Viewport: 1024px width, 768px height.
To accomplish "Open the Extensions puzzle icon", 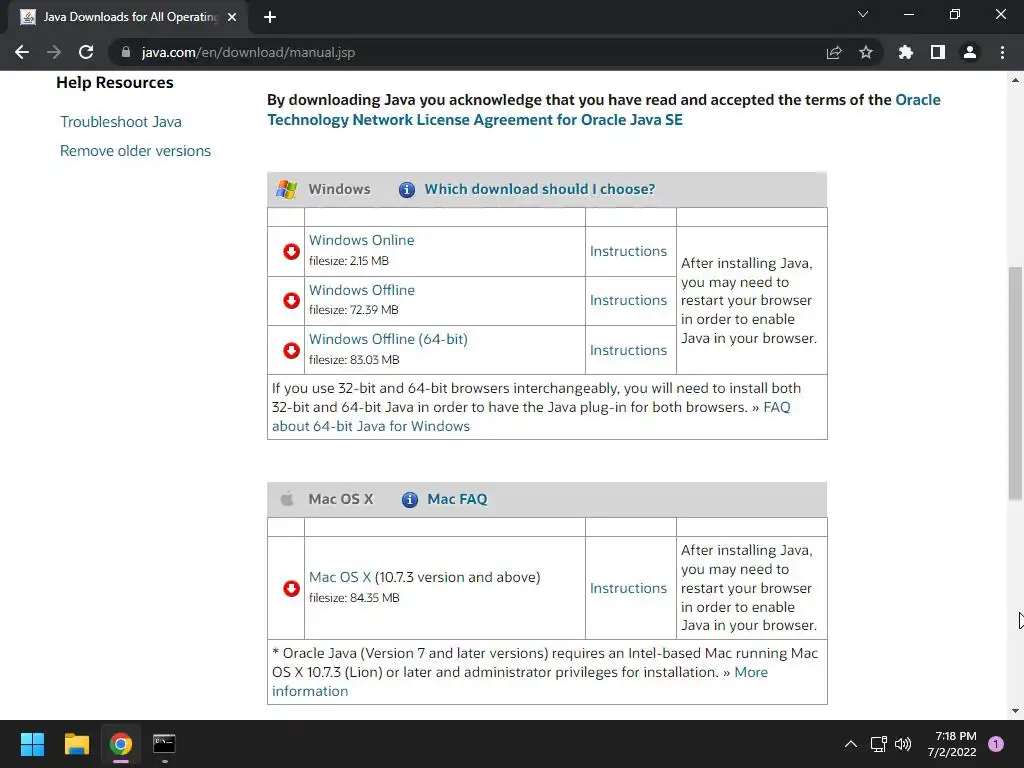I will click(905, 52).
